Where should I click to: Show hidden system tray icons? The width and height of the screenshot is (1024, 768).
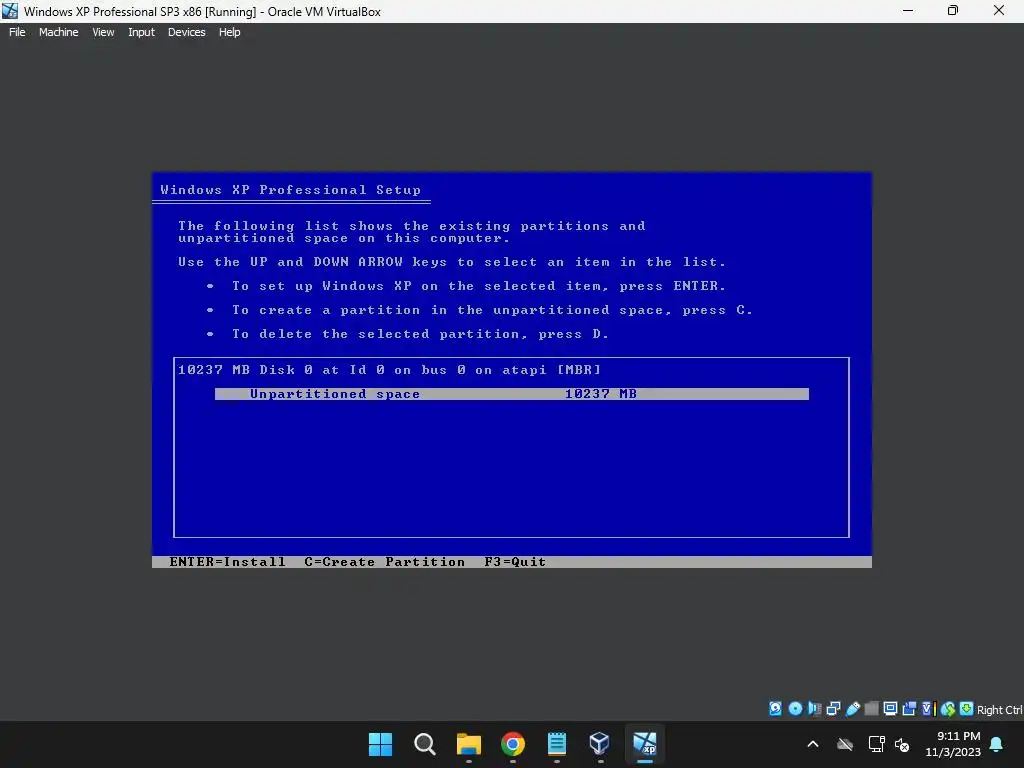[813, 744]
